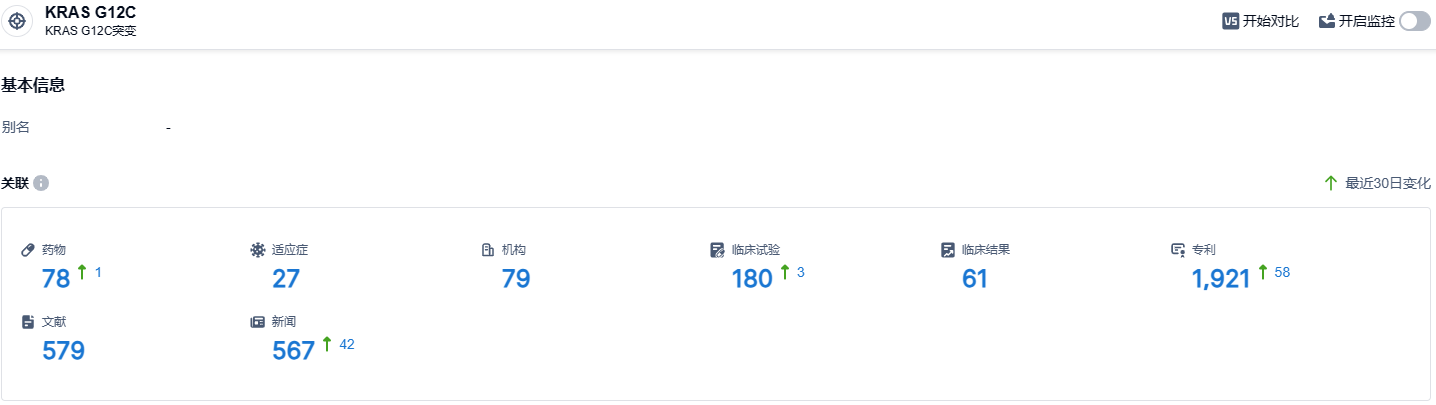Click the VS compare icon

point(1231,21)
